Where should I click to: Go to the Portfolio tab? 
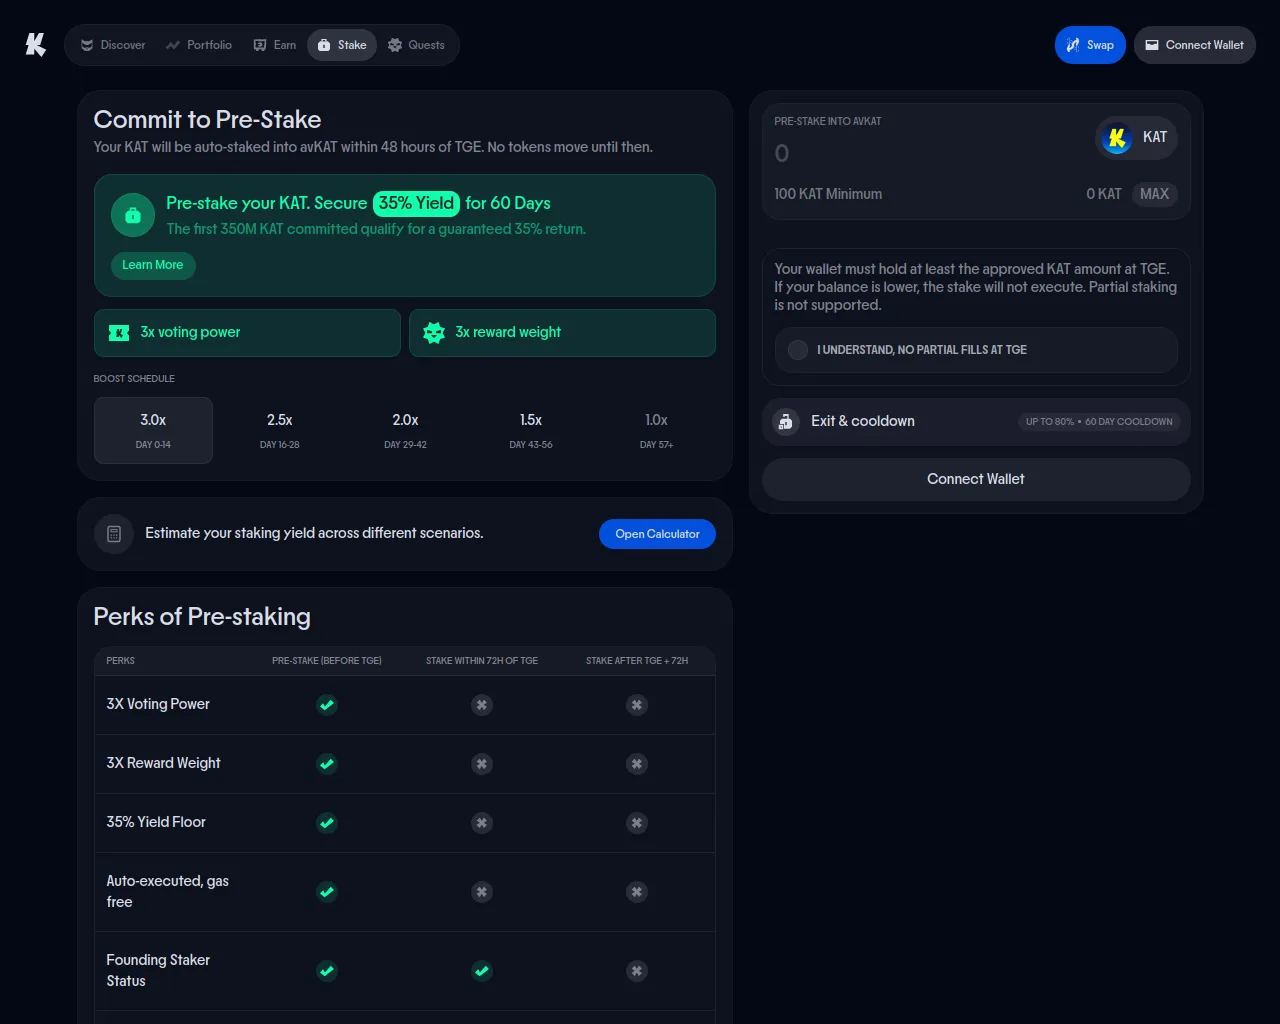(199, 45)
